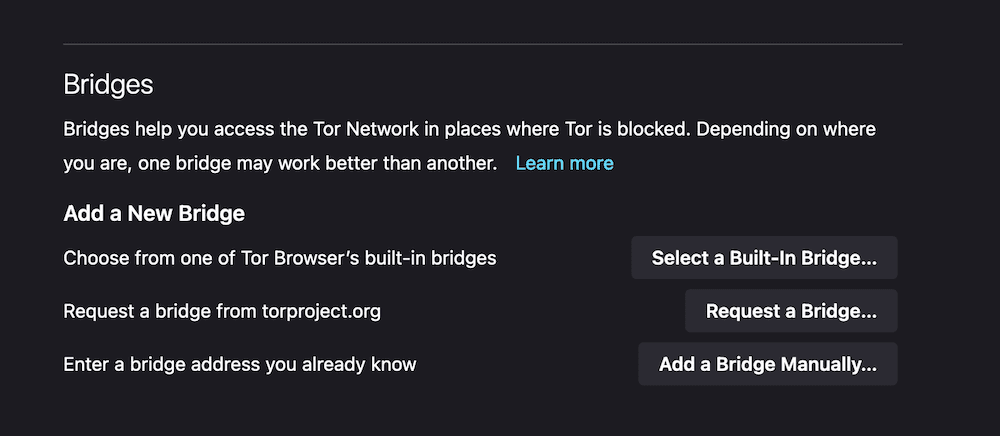Open the Select a Built-In Bridge dialog
This screenshot has width=1000, height=436.
tap(764, 258)
